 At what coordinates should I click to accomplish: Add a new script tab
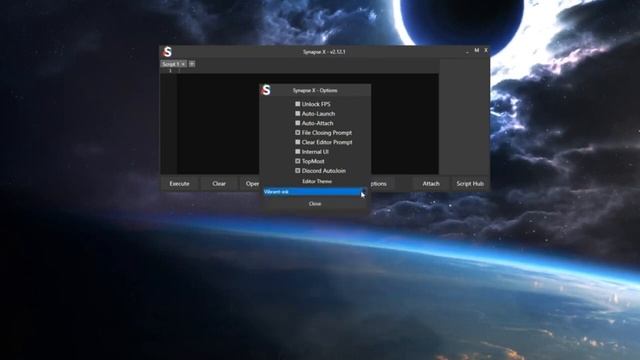(x=191, y=64)
